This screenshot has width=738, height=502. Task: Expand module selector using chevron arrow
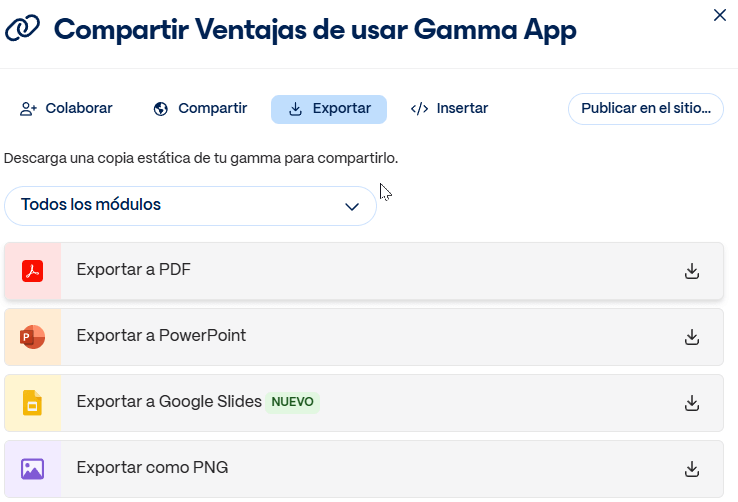click(x=352, y=207)
